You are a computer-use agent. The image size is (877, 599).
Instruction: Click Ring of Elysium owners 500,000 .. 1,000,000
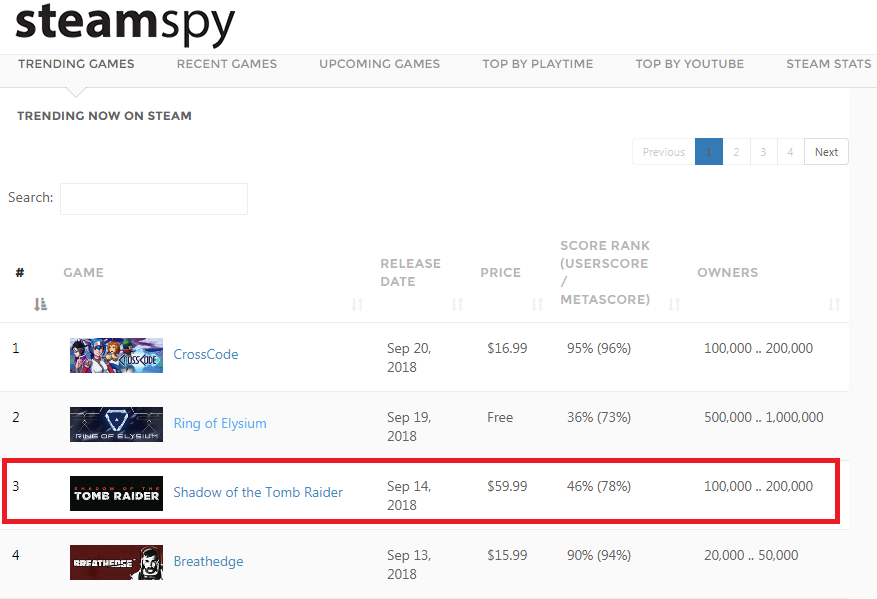(x=763, y=417)
